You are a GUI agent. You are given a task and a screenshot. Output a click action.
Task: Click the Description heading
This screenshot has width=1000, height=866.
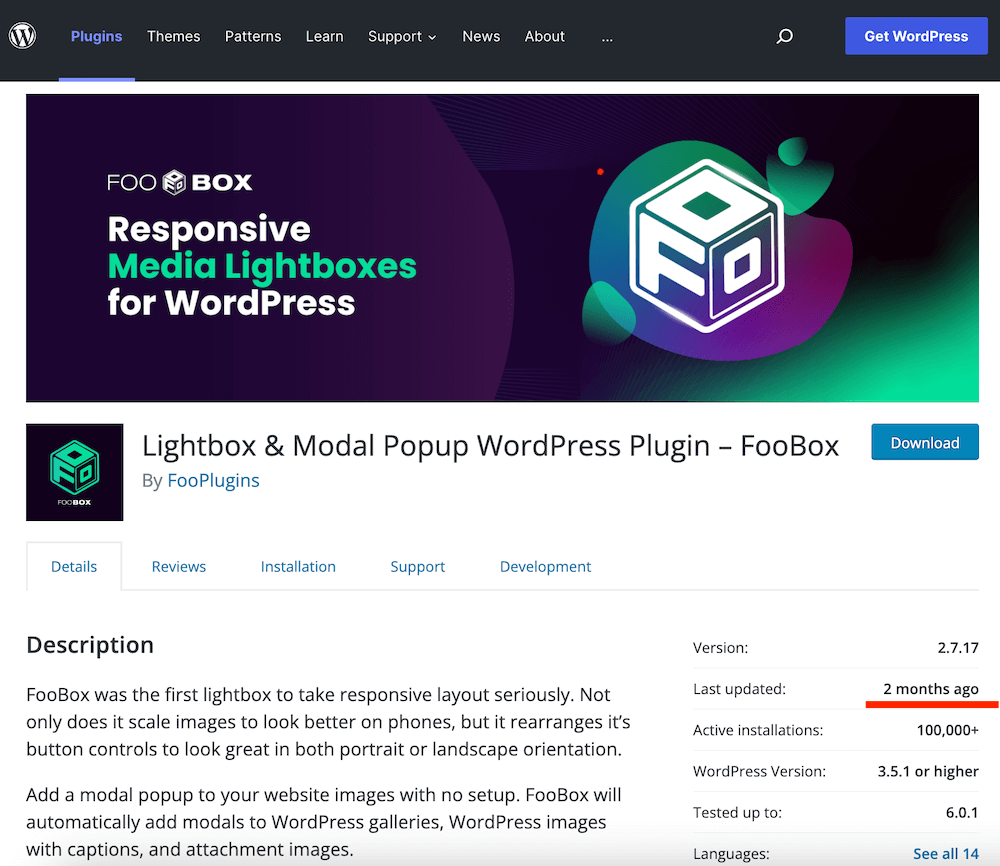pyautogui.click(x=90, y=645)
